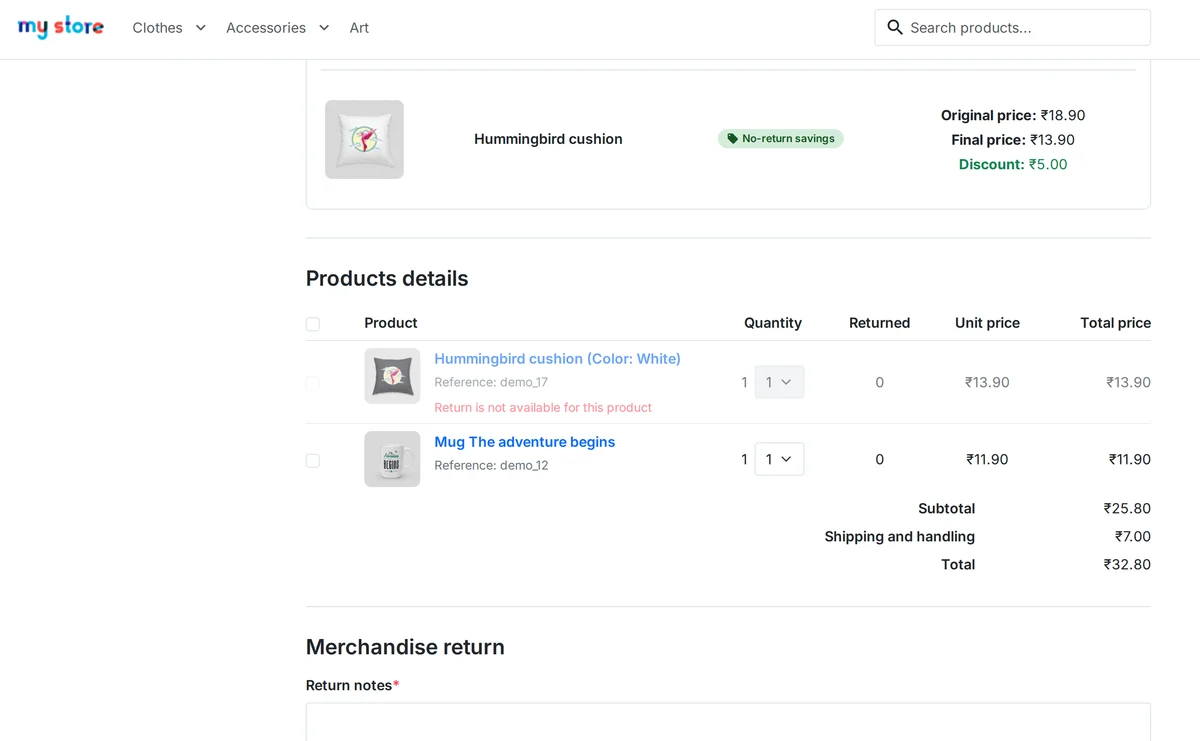This screenshot has height=741, width=1200.
Task: Click inside the Return notes text area
Action: click(x=728, y=722)
